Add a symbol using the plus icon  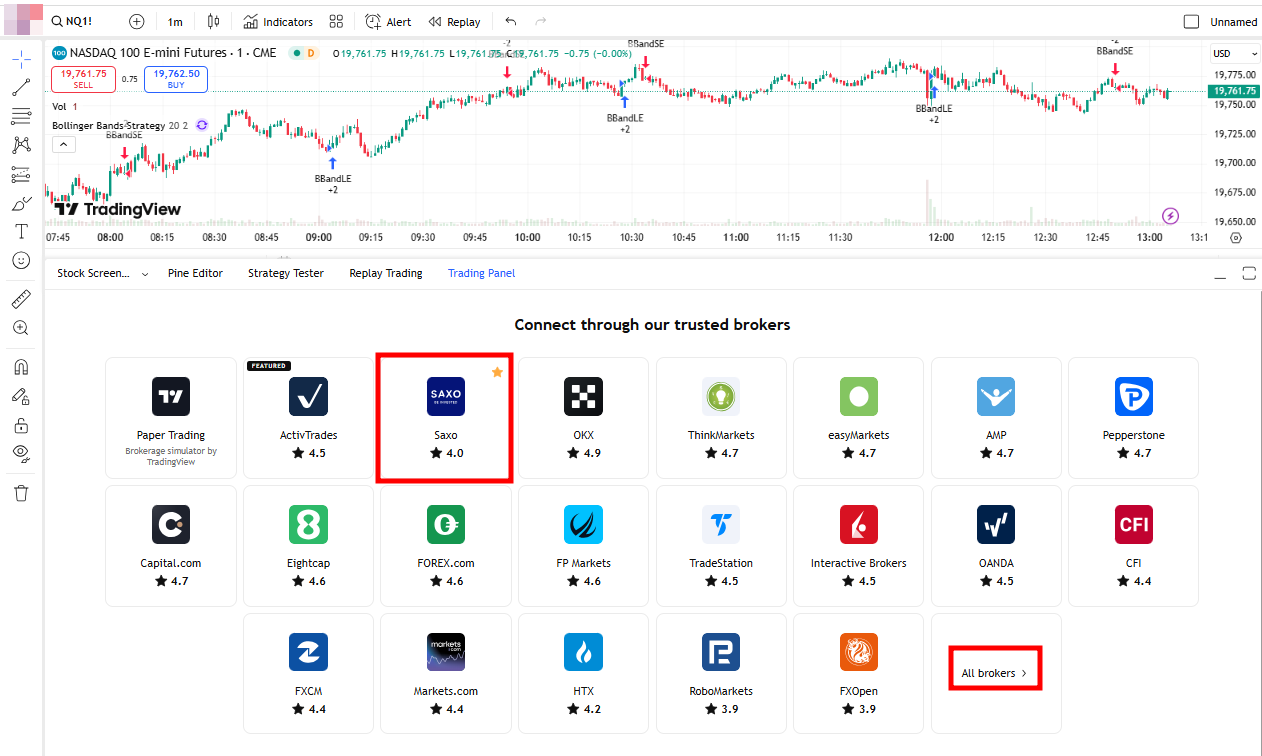pyautogui.click(x=137, y=21)
